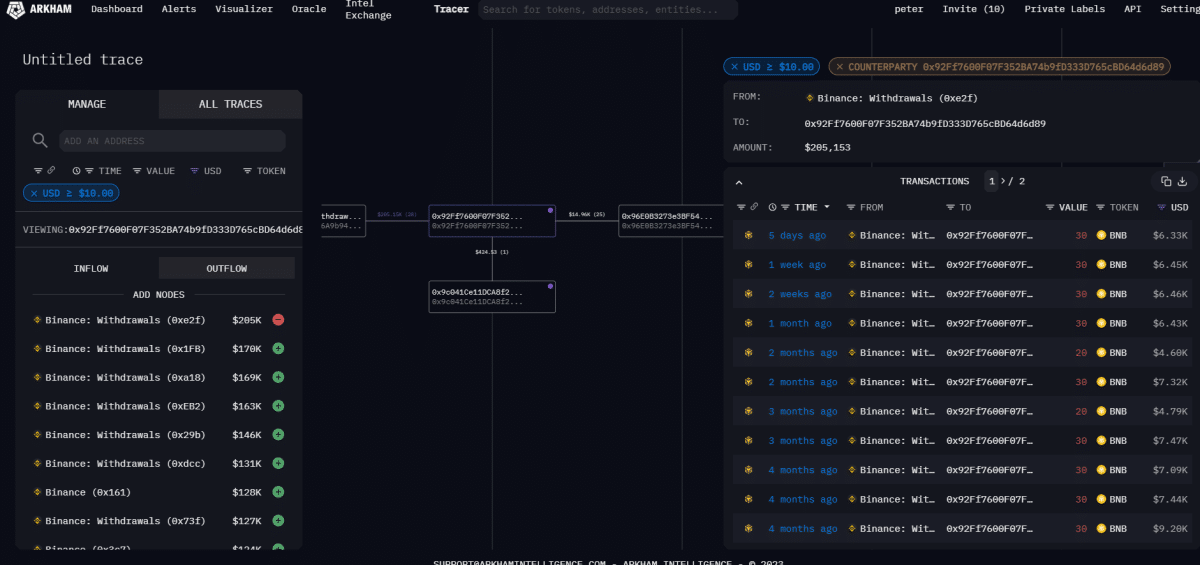
Task: Click the purple dot on 0x92Ff7600 graph node
Action: [550, 210]
